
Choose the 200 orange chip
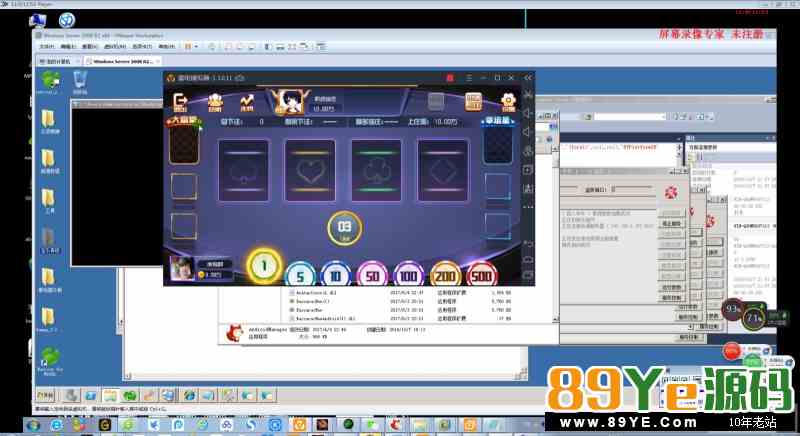[x=445, y=275]
